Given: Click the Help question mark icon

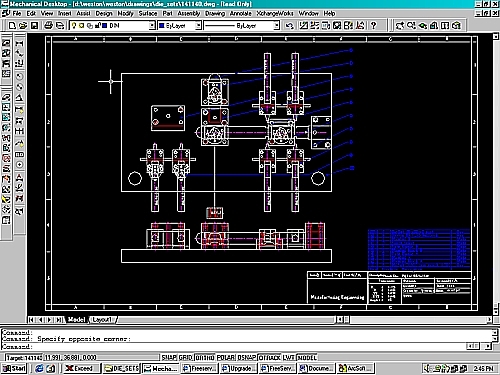Looking at the screenshot, I should (374, 26).
